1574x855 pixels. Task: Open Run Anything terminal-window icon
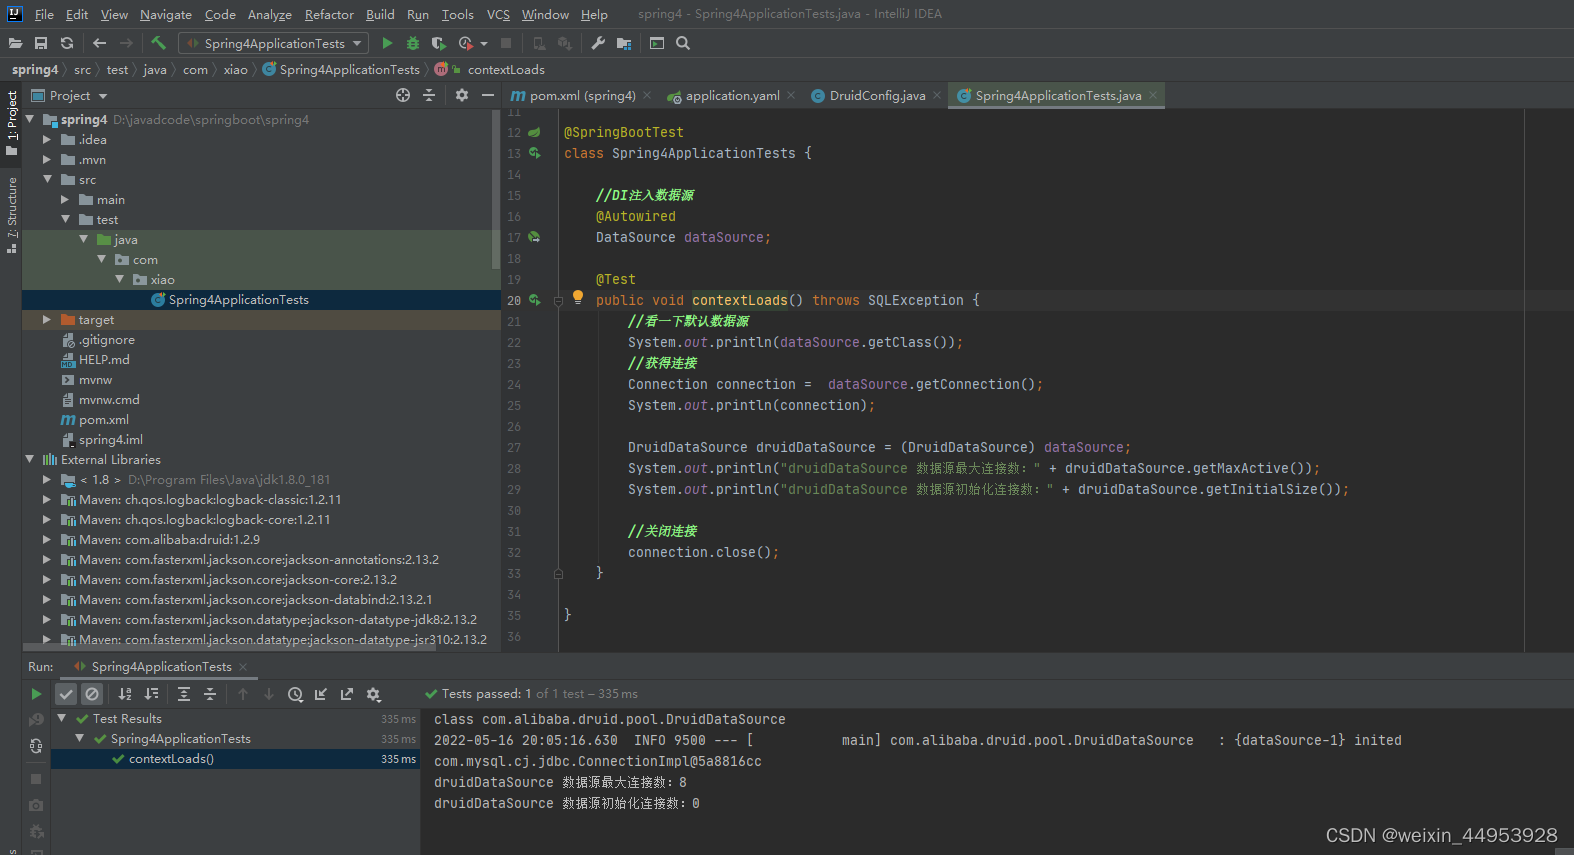pos(657,43)
